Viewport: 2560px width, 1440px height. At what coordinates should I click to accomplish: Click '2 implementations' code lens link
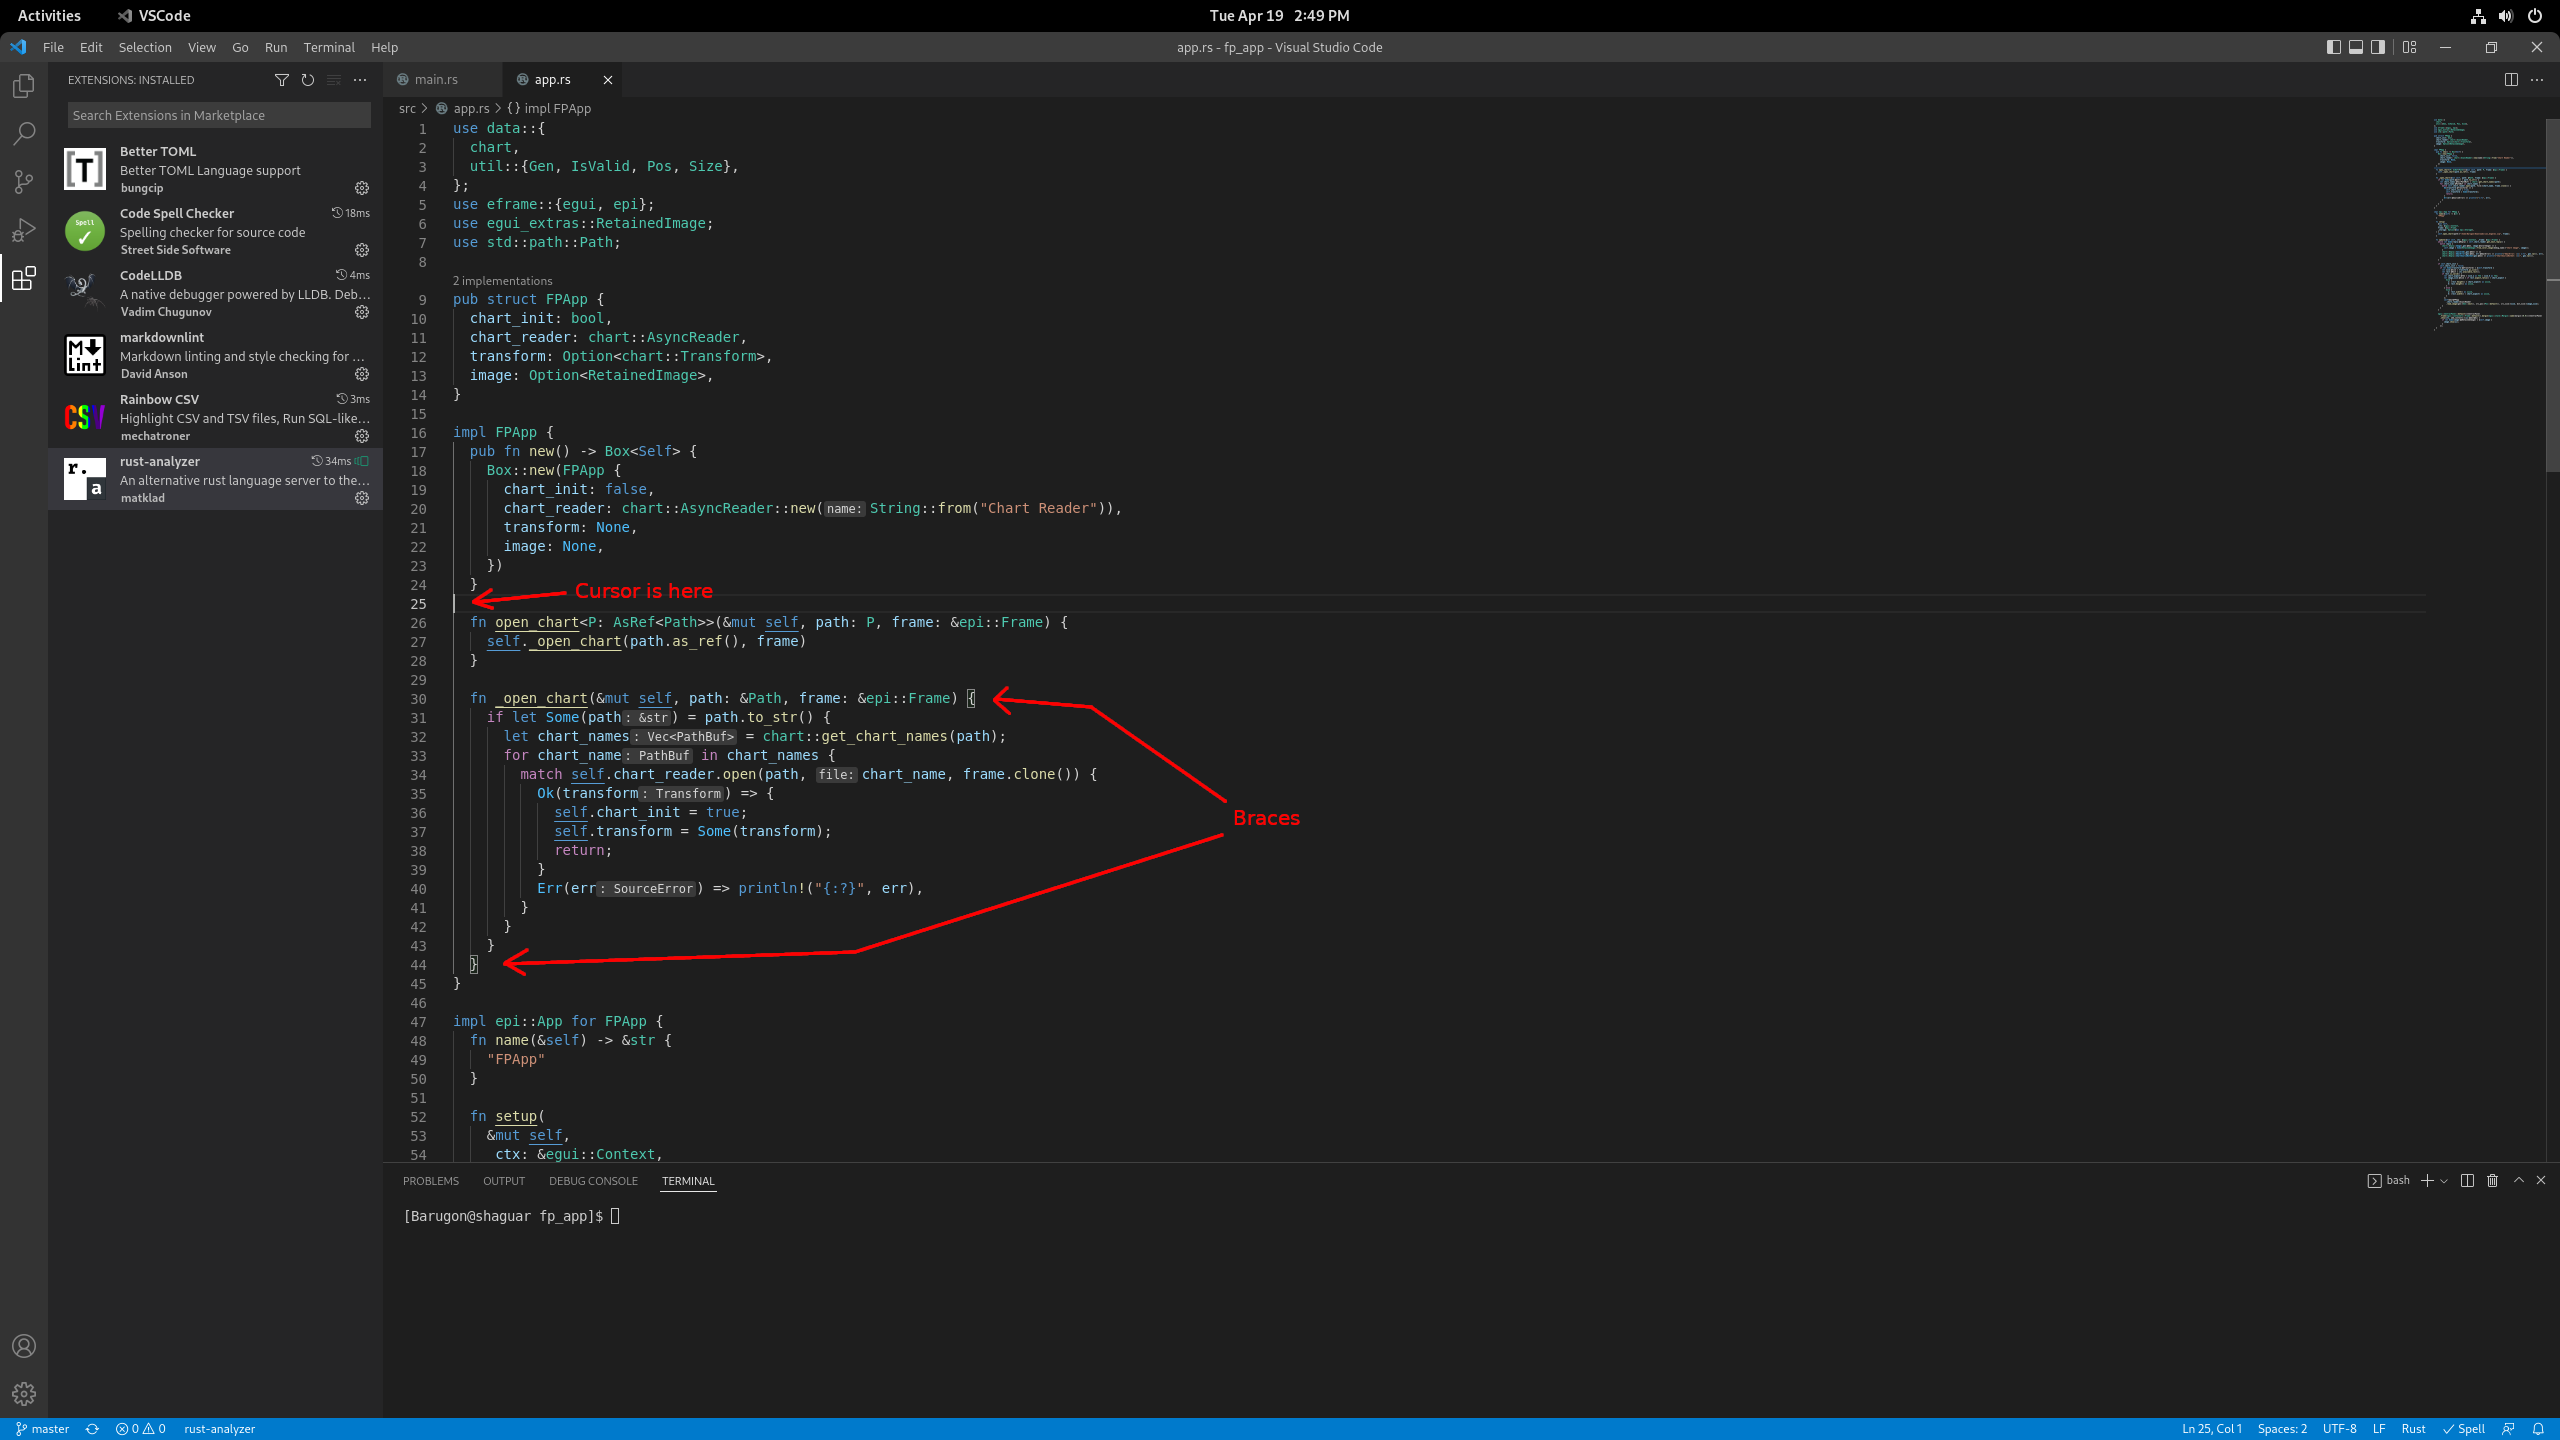502,281
